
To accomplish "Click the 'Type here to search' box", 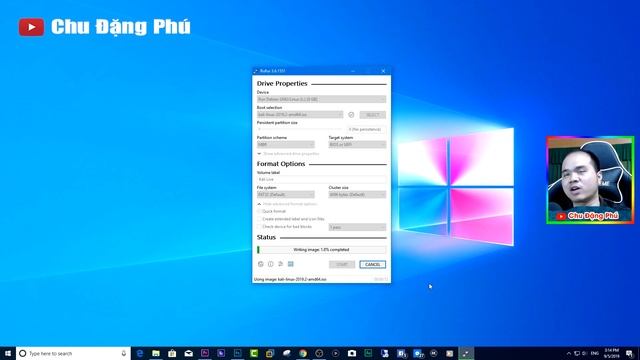I will 73,353.
